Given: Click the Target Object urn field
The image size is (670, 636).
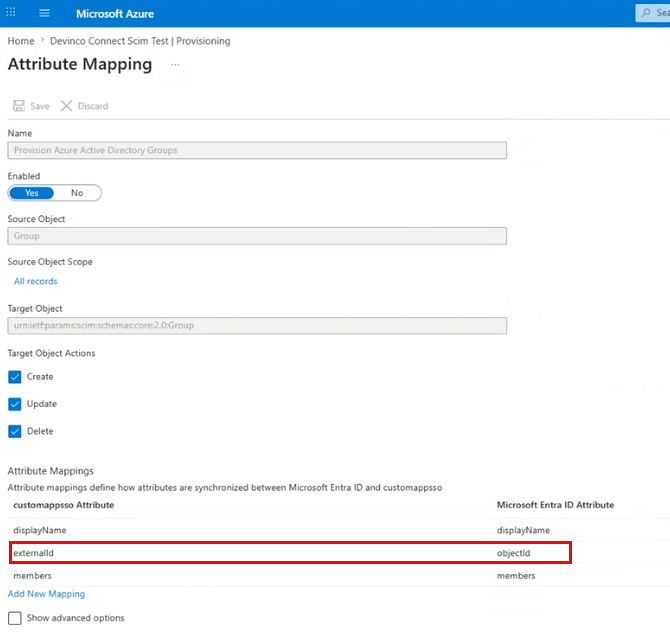Looking at the screenshot, I should [x=257, y=326].
